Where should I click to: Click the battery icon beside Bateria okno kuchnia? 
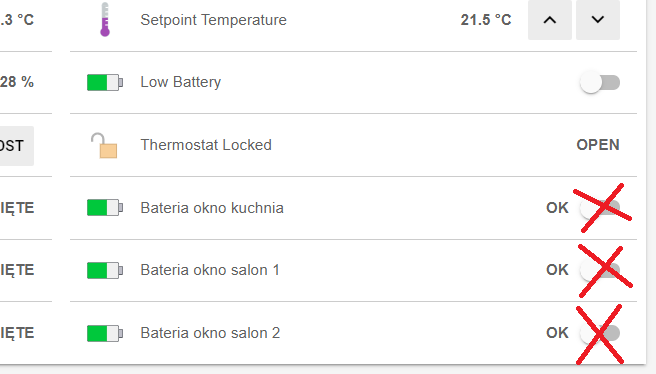pyautogui.click(x=105, y=207)
